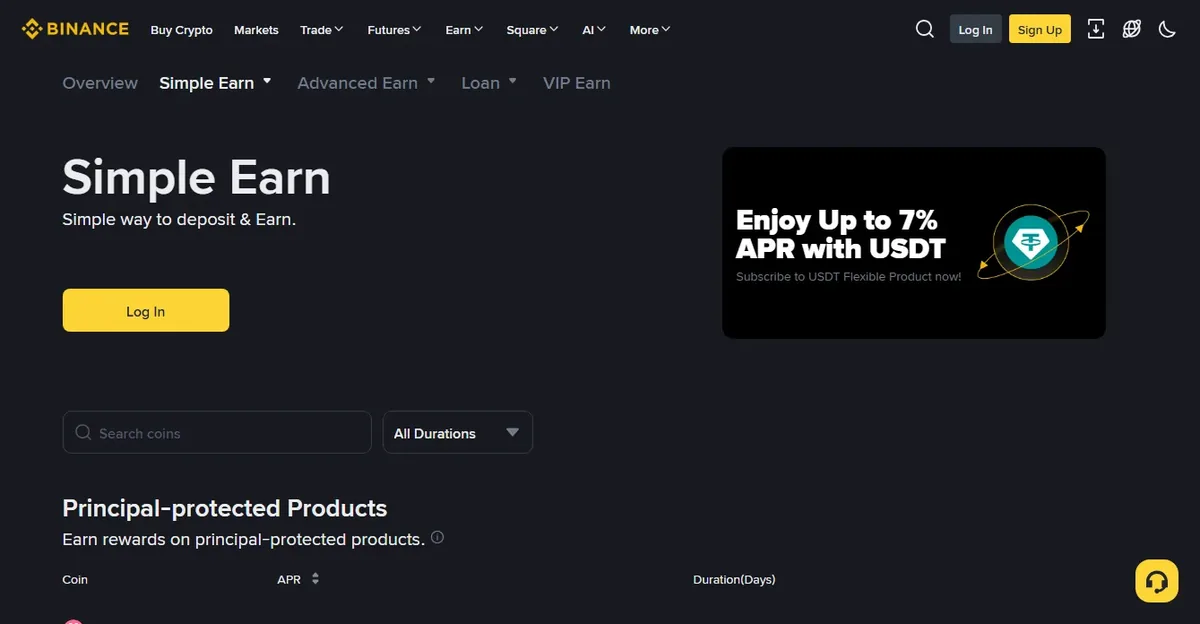Image resolution: width=1200 pixels, height=624 pixels.
Task: Click the APR column header
Action: click(x=289, y=579)
